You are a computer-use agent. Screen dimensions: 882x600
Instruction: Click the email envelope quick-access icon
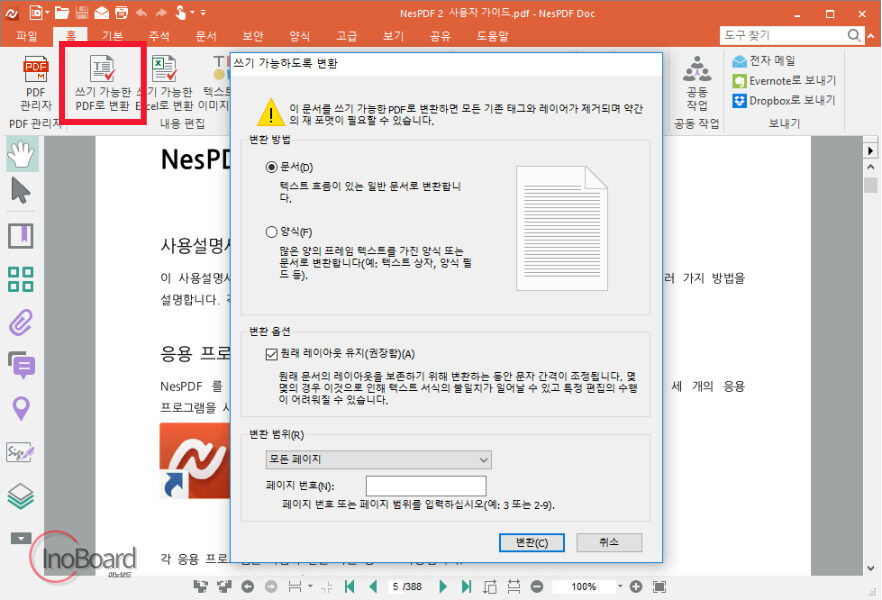[x=102, y=13]
